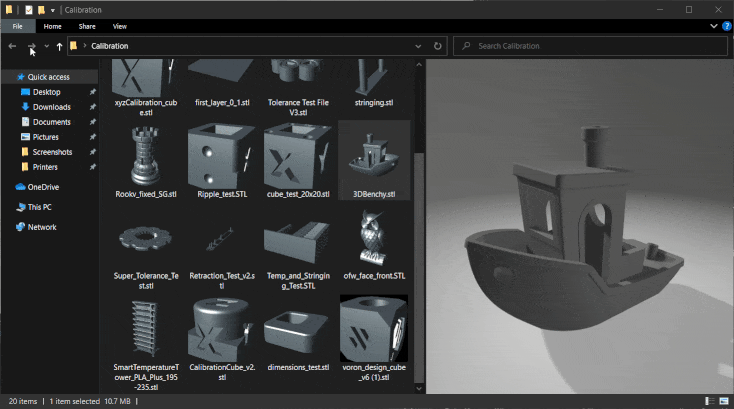734x409 pixels.
Task: Go back with the Back arrow
Action: click(12, 46)
